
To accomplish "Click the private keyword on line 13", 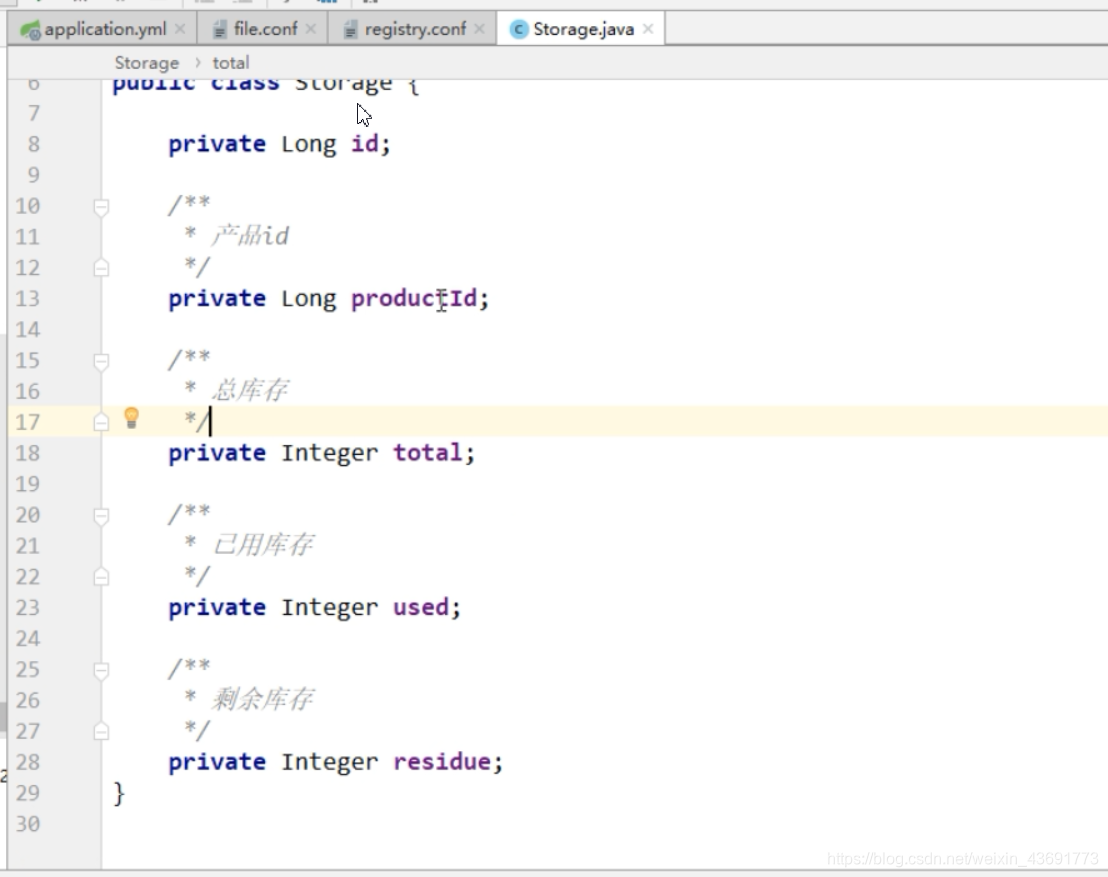I will click(217, 299).
